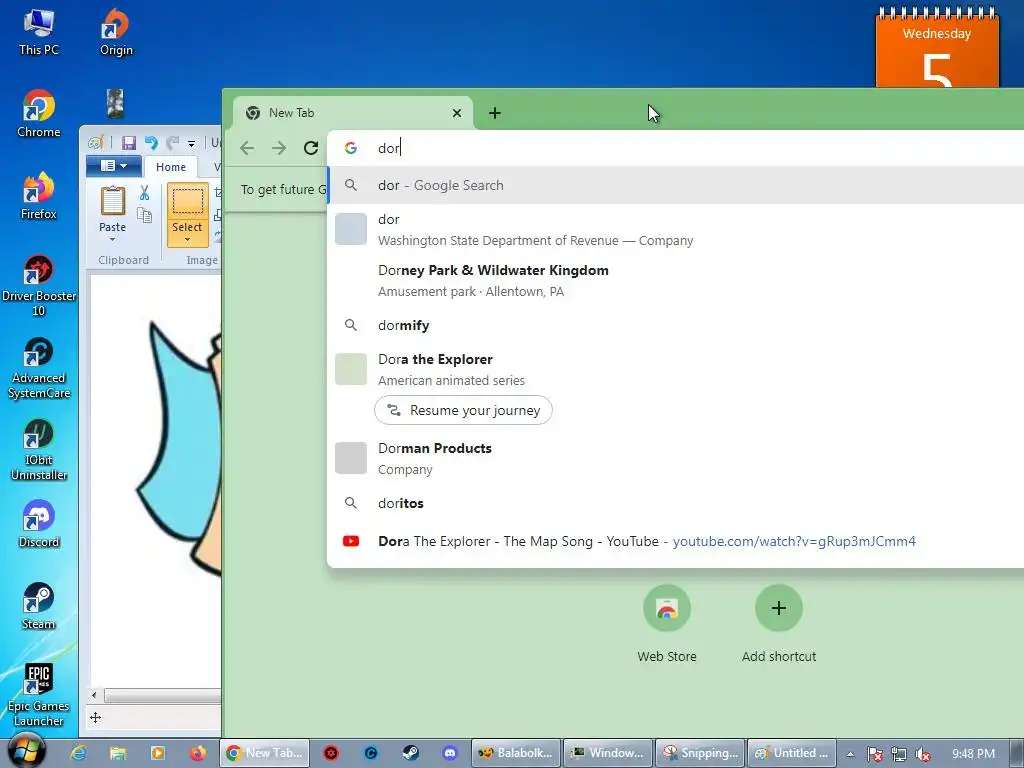Select Dora the Explorer suggestion
Screen dimensions: 1024x768
676,369
